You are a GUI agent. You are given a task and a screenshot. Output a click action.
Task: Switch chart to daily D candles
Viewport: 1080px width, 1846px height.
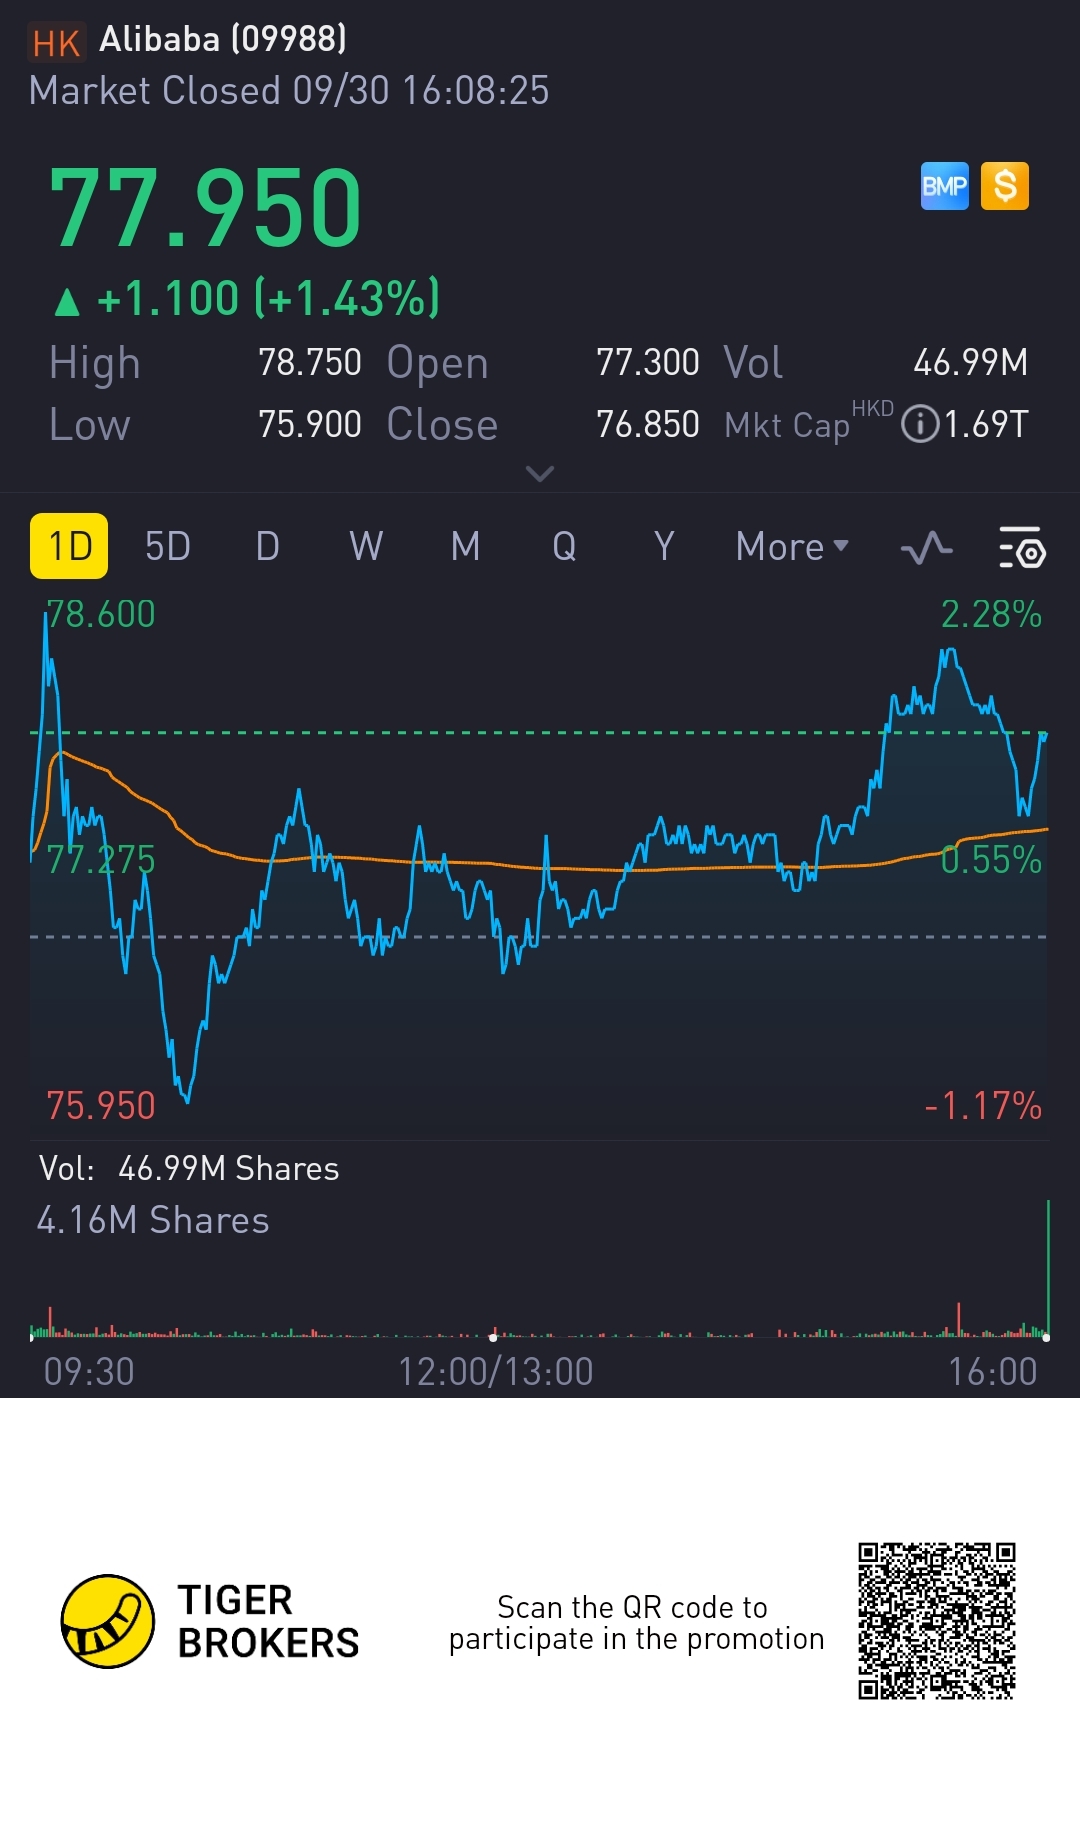click(x=267, y=547)
